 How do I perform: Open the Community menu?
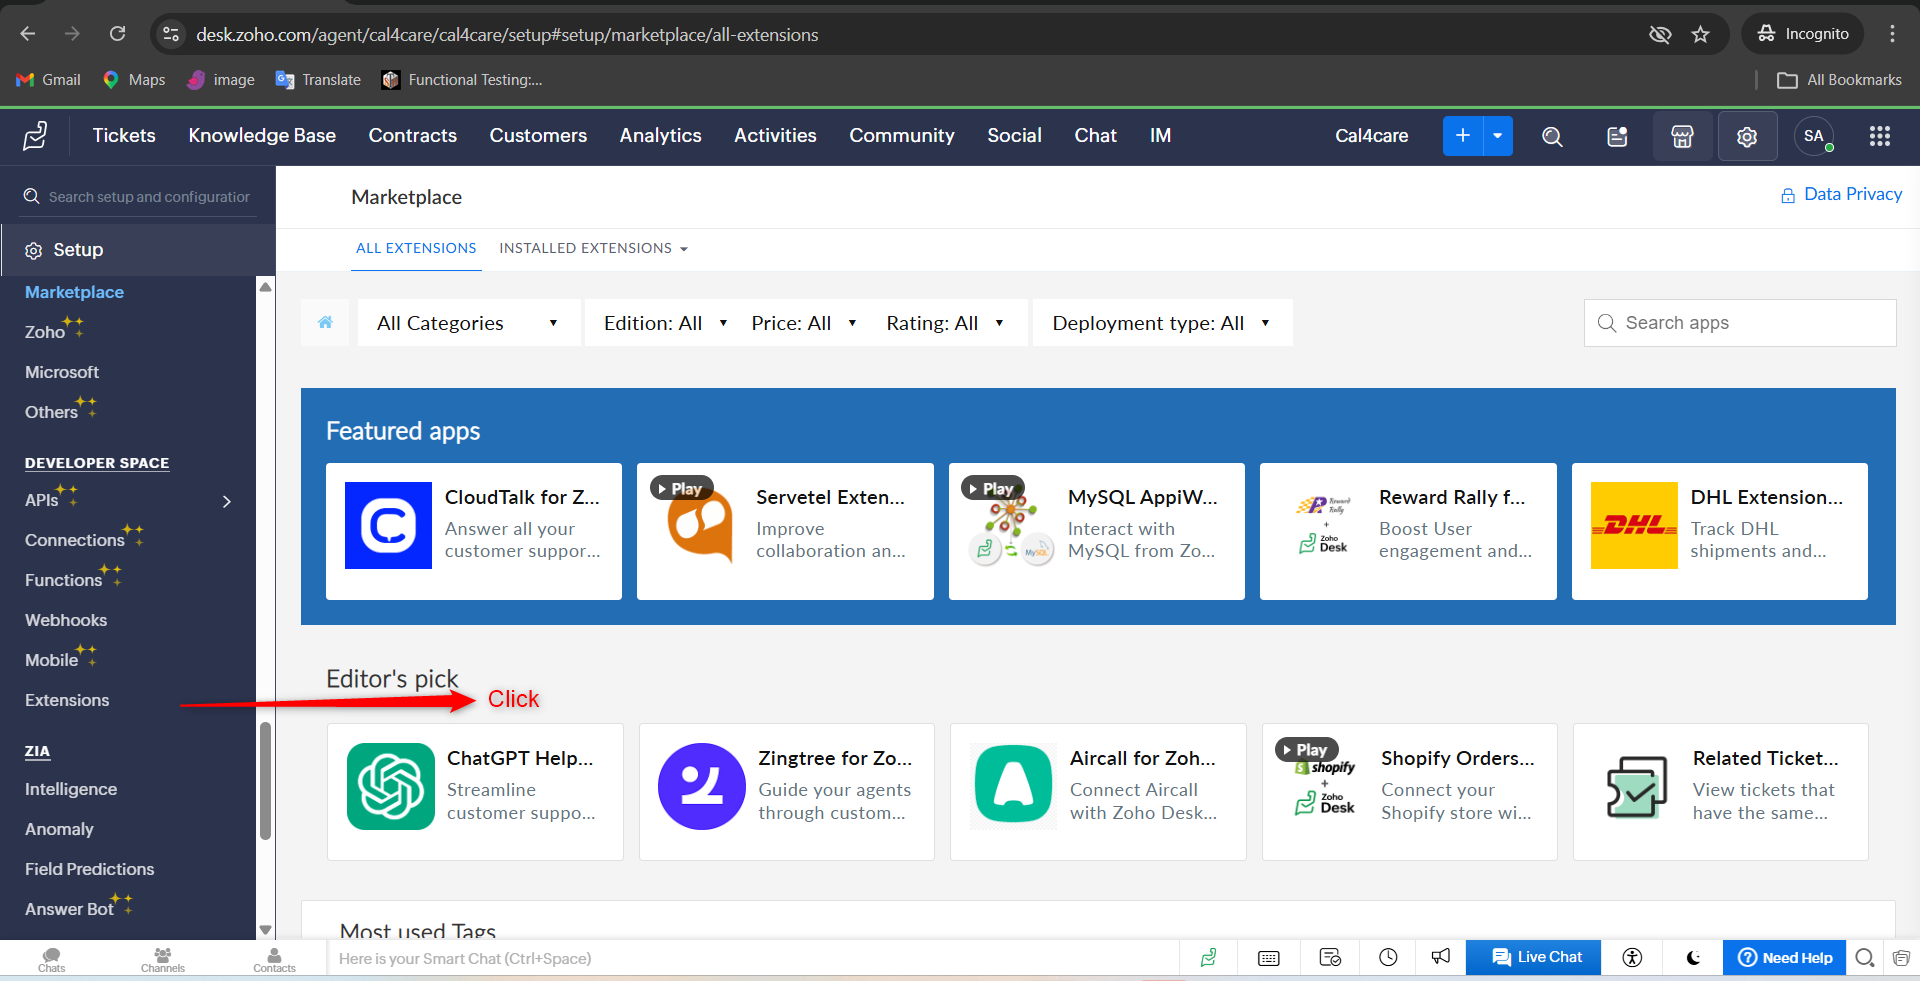(x=902, y=135)
